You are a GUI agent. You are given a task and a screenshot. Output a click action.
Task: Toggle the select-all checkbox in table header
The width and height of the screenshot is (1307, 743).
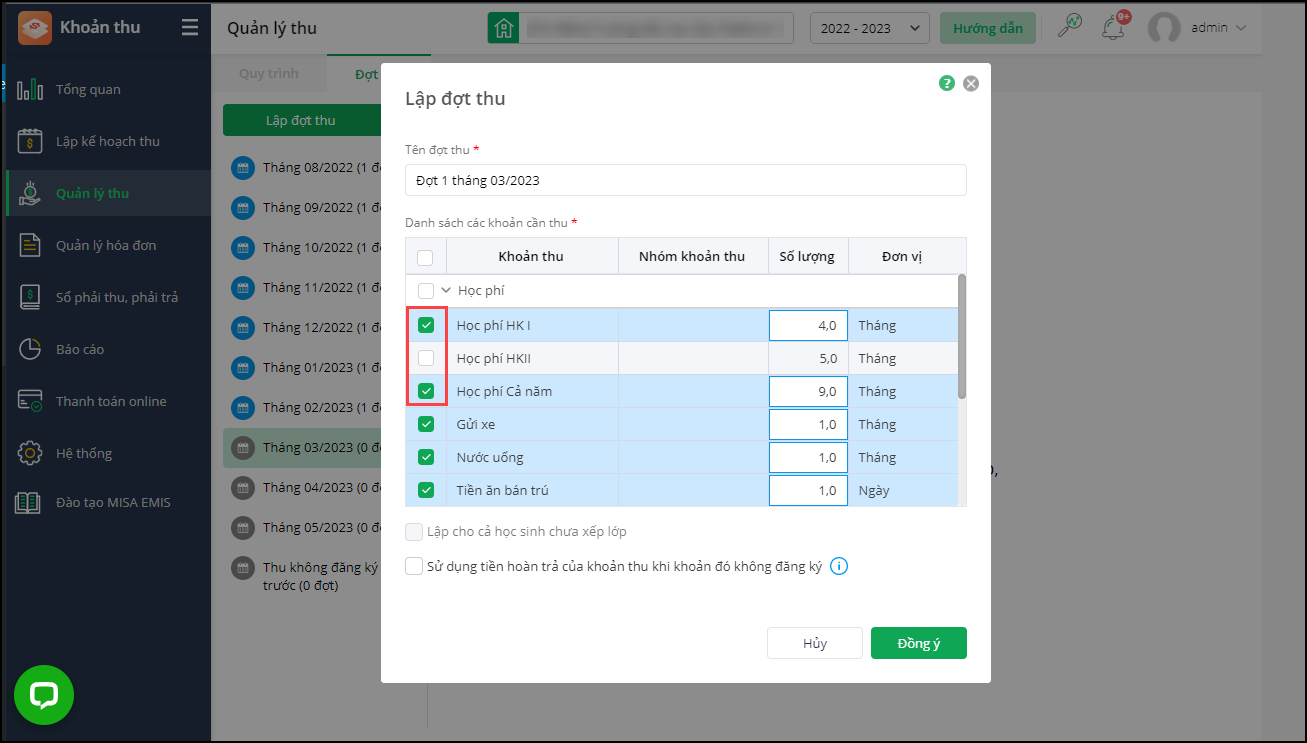pyautogui.click(x=425, y=257)
